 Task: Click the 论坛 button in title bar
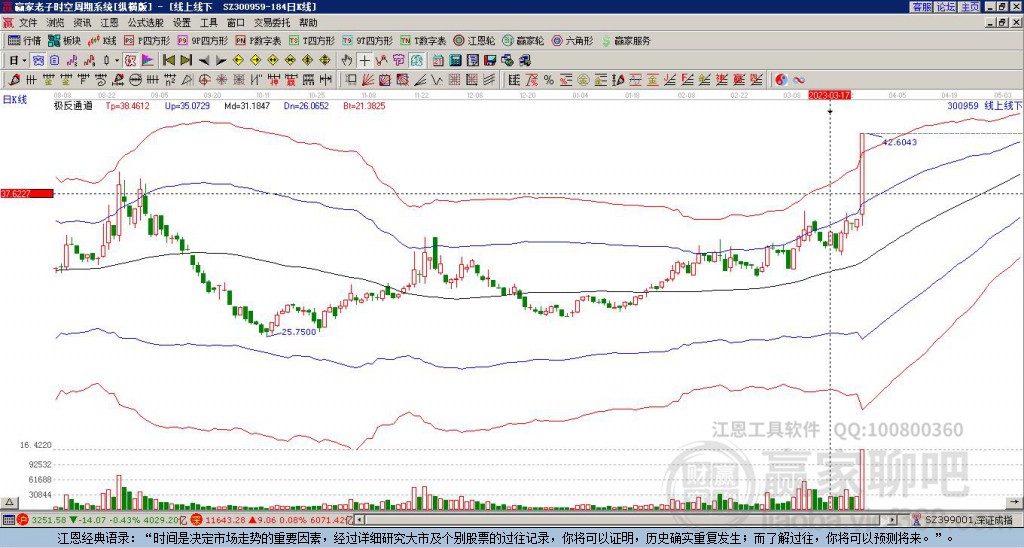coord(946,6)
